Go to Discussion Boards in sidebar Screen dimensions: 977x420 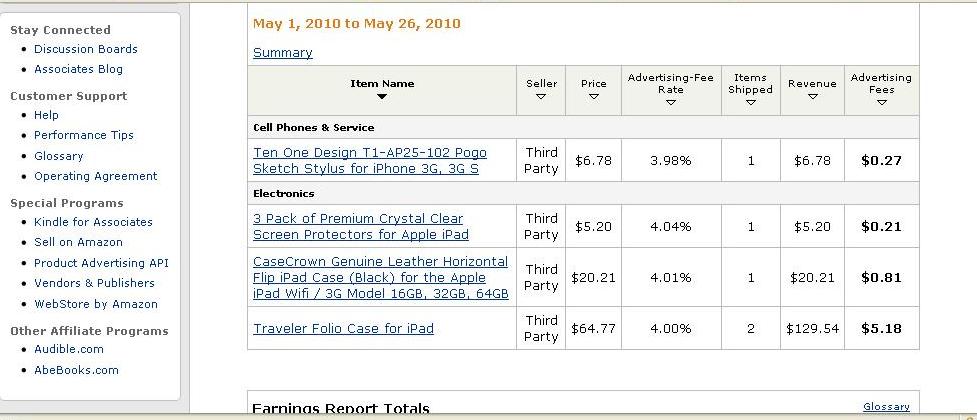pyautogui.click(x=86, y=49)
